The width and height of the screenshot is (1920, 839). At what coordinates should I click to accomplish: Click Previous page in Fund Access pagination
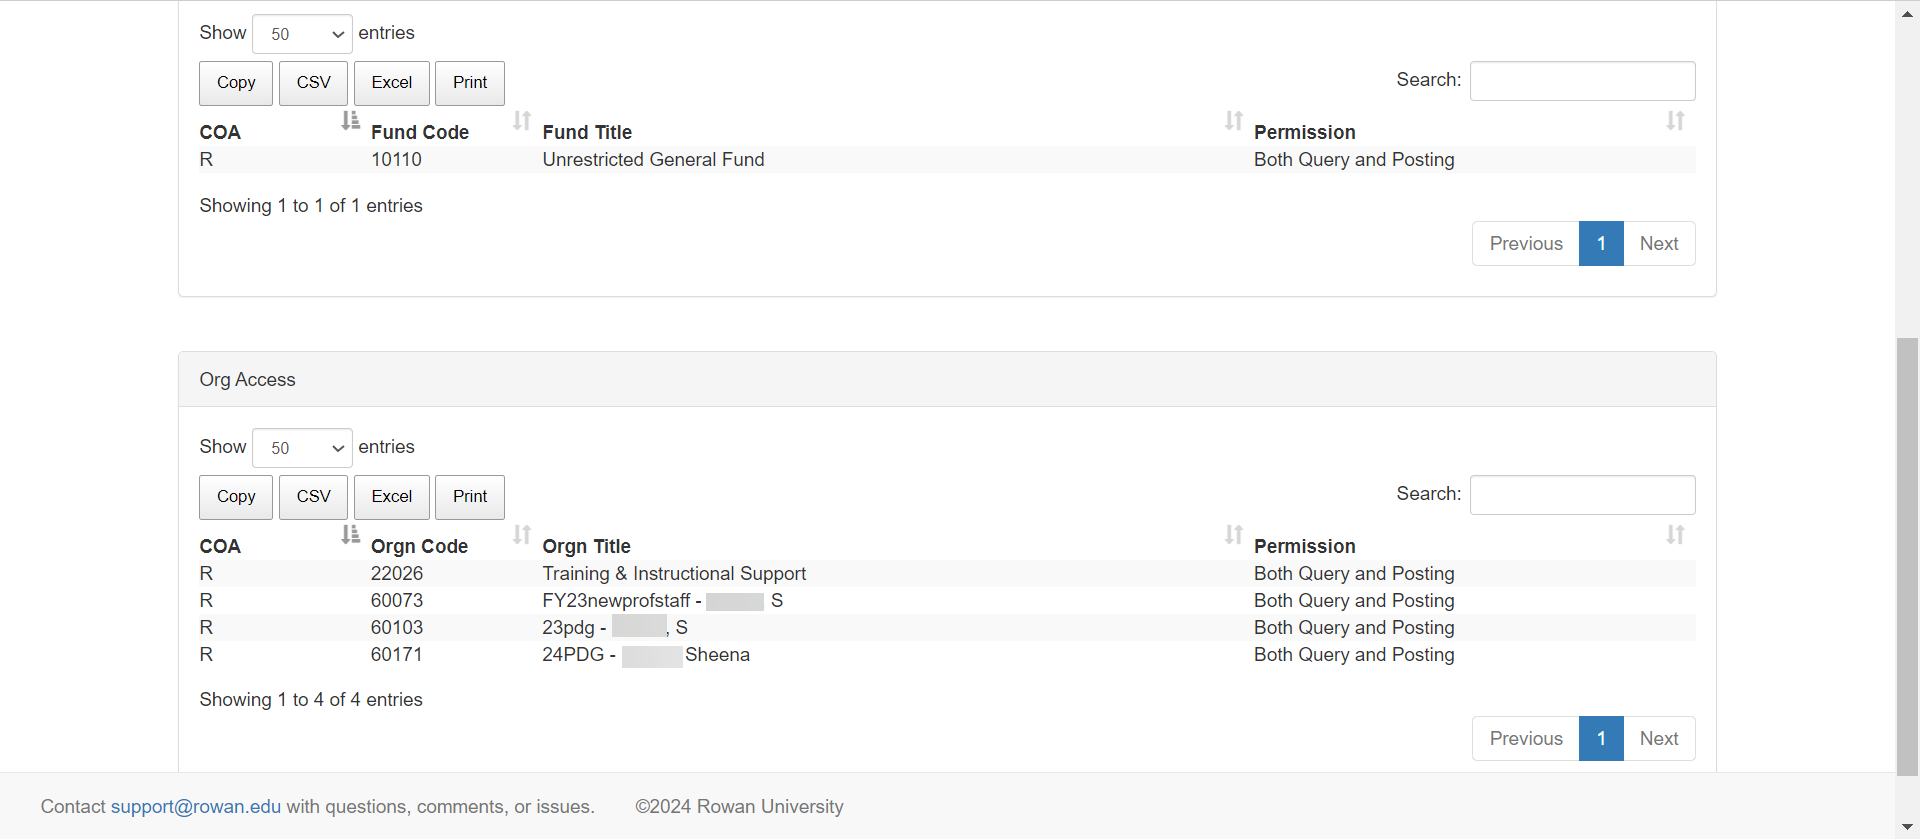(x=1525, y=244)
